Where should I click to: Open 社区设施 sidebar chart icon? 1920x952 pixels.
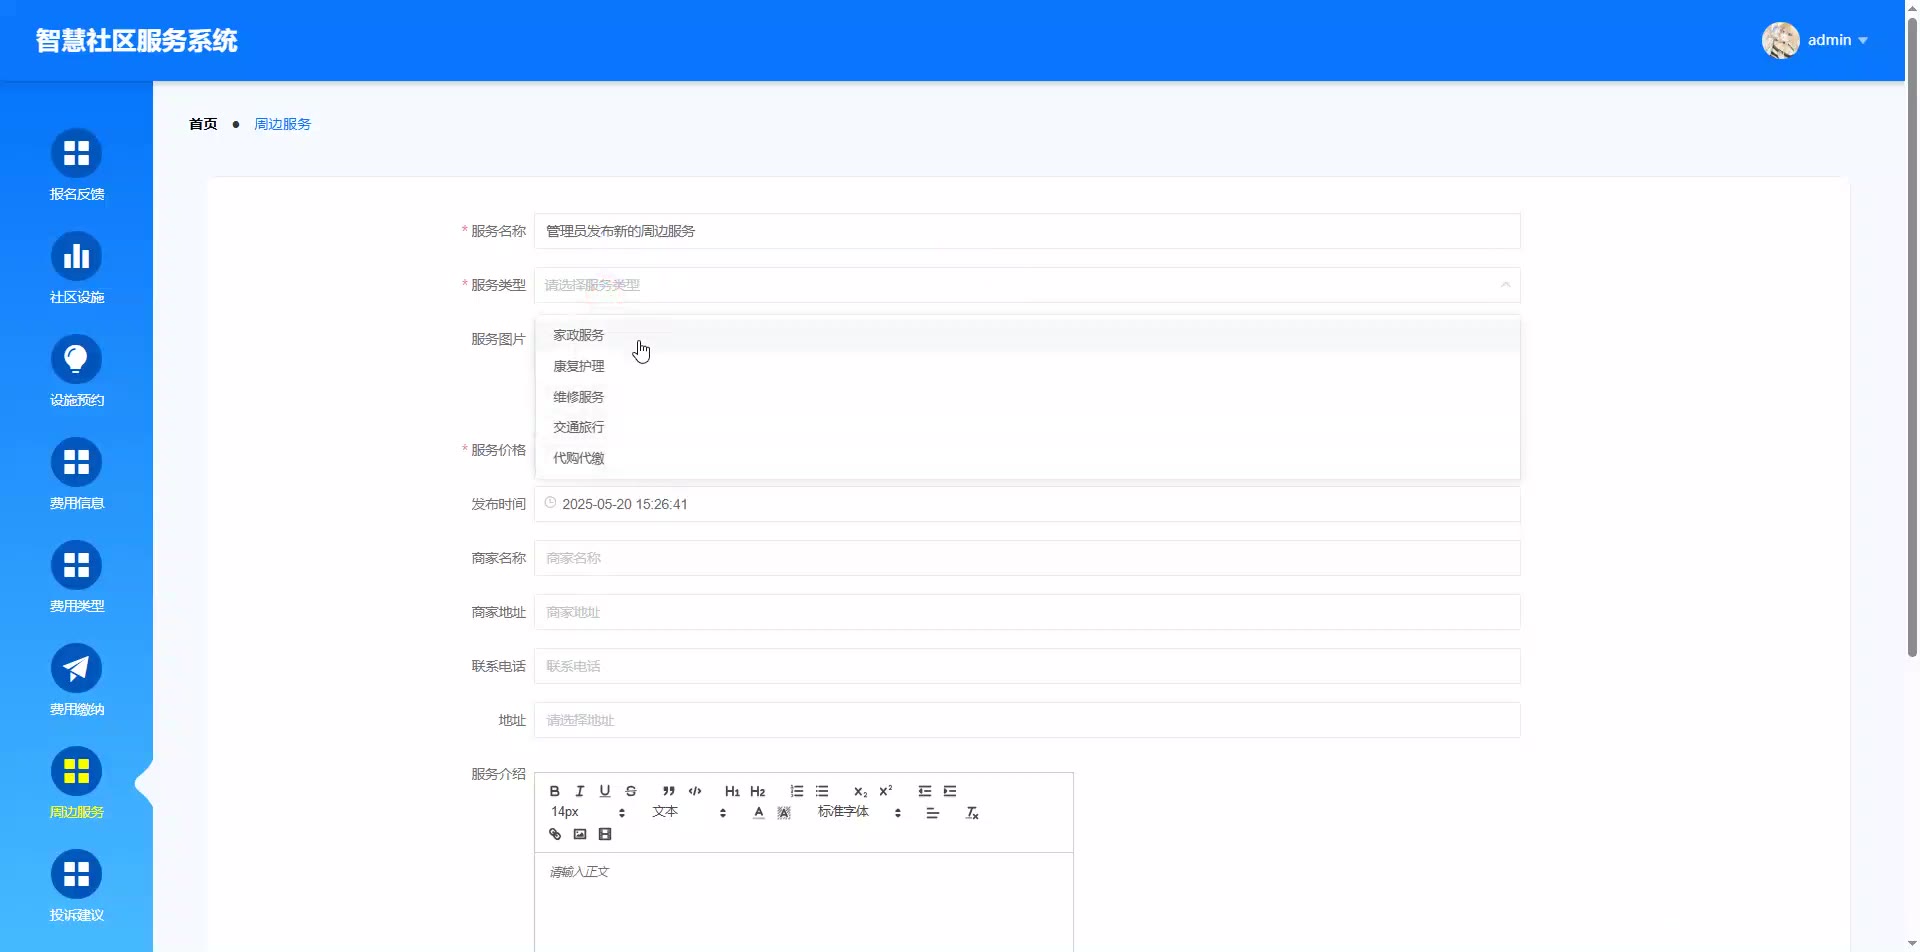tap(77, 256)
